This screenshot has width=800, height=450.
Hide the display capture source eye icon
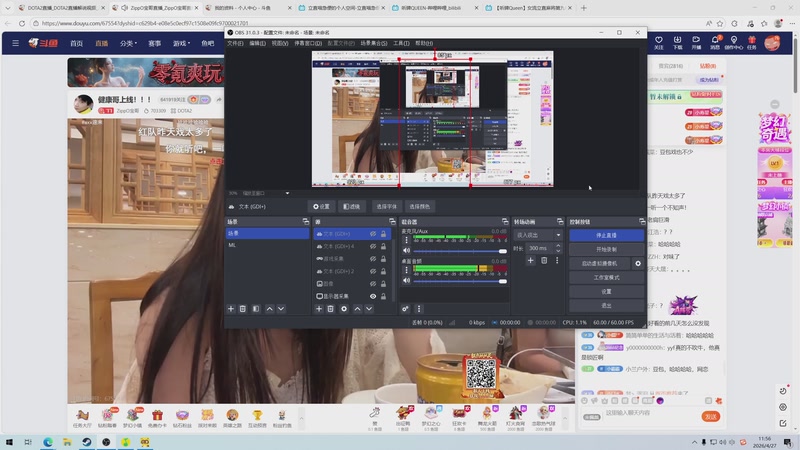(x=373, y=296)
